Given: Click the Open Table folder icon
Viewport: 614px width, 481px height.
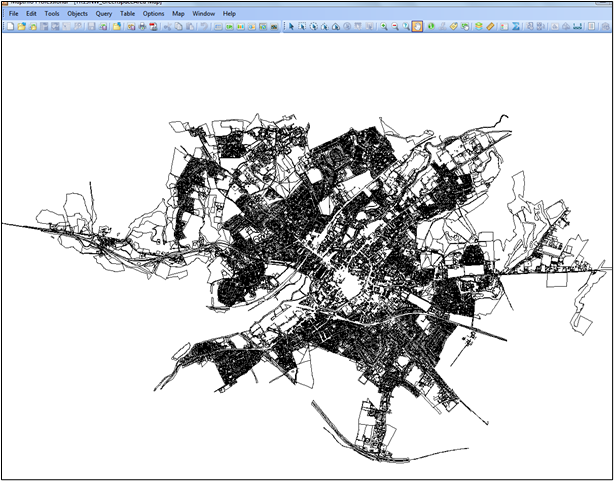Looking at the screenshot, I should (x=22, y=27).
